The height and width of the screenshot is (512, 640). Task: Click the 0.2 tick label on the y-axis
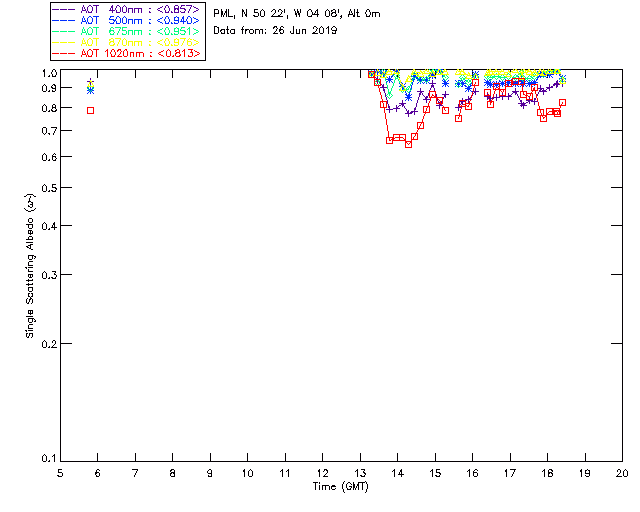click(49, 344)
